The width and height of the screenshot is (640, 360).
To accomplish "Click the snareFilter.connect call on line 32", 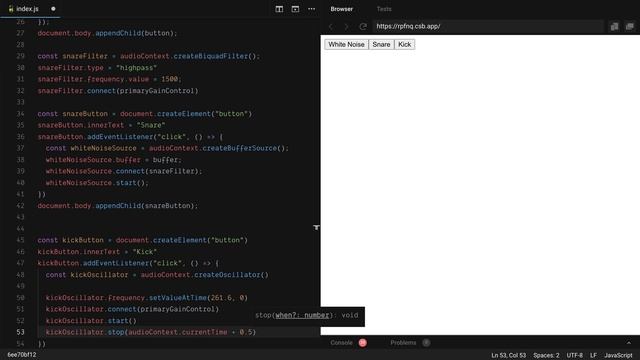I will 118,91.
